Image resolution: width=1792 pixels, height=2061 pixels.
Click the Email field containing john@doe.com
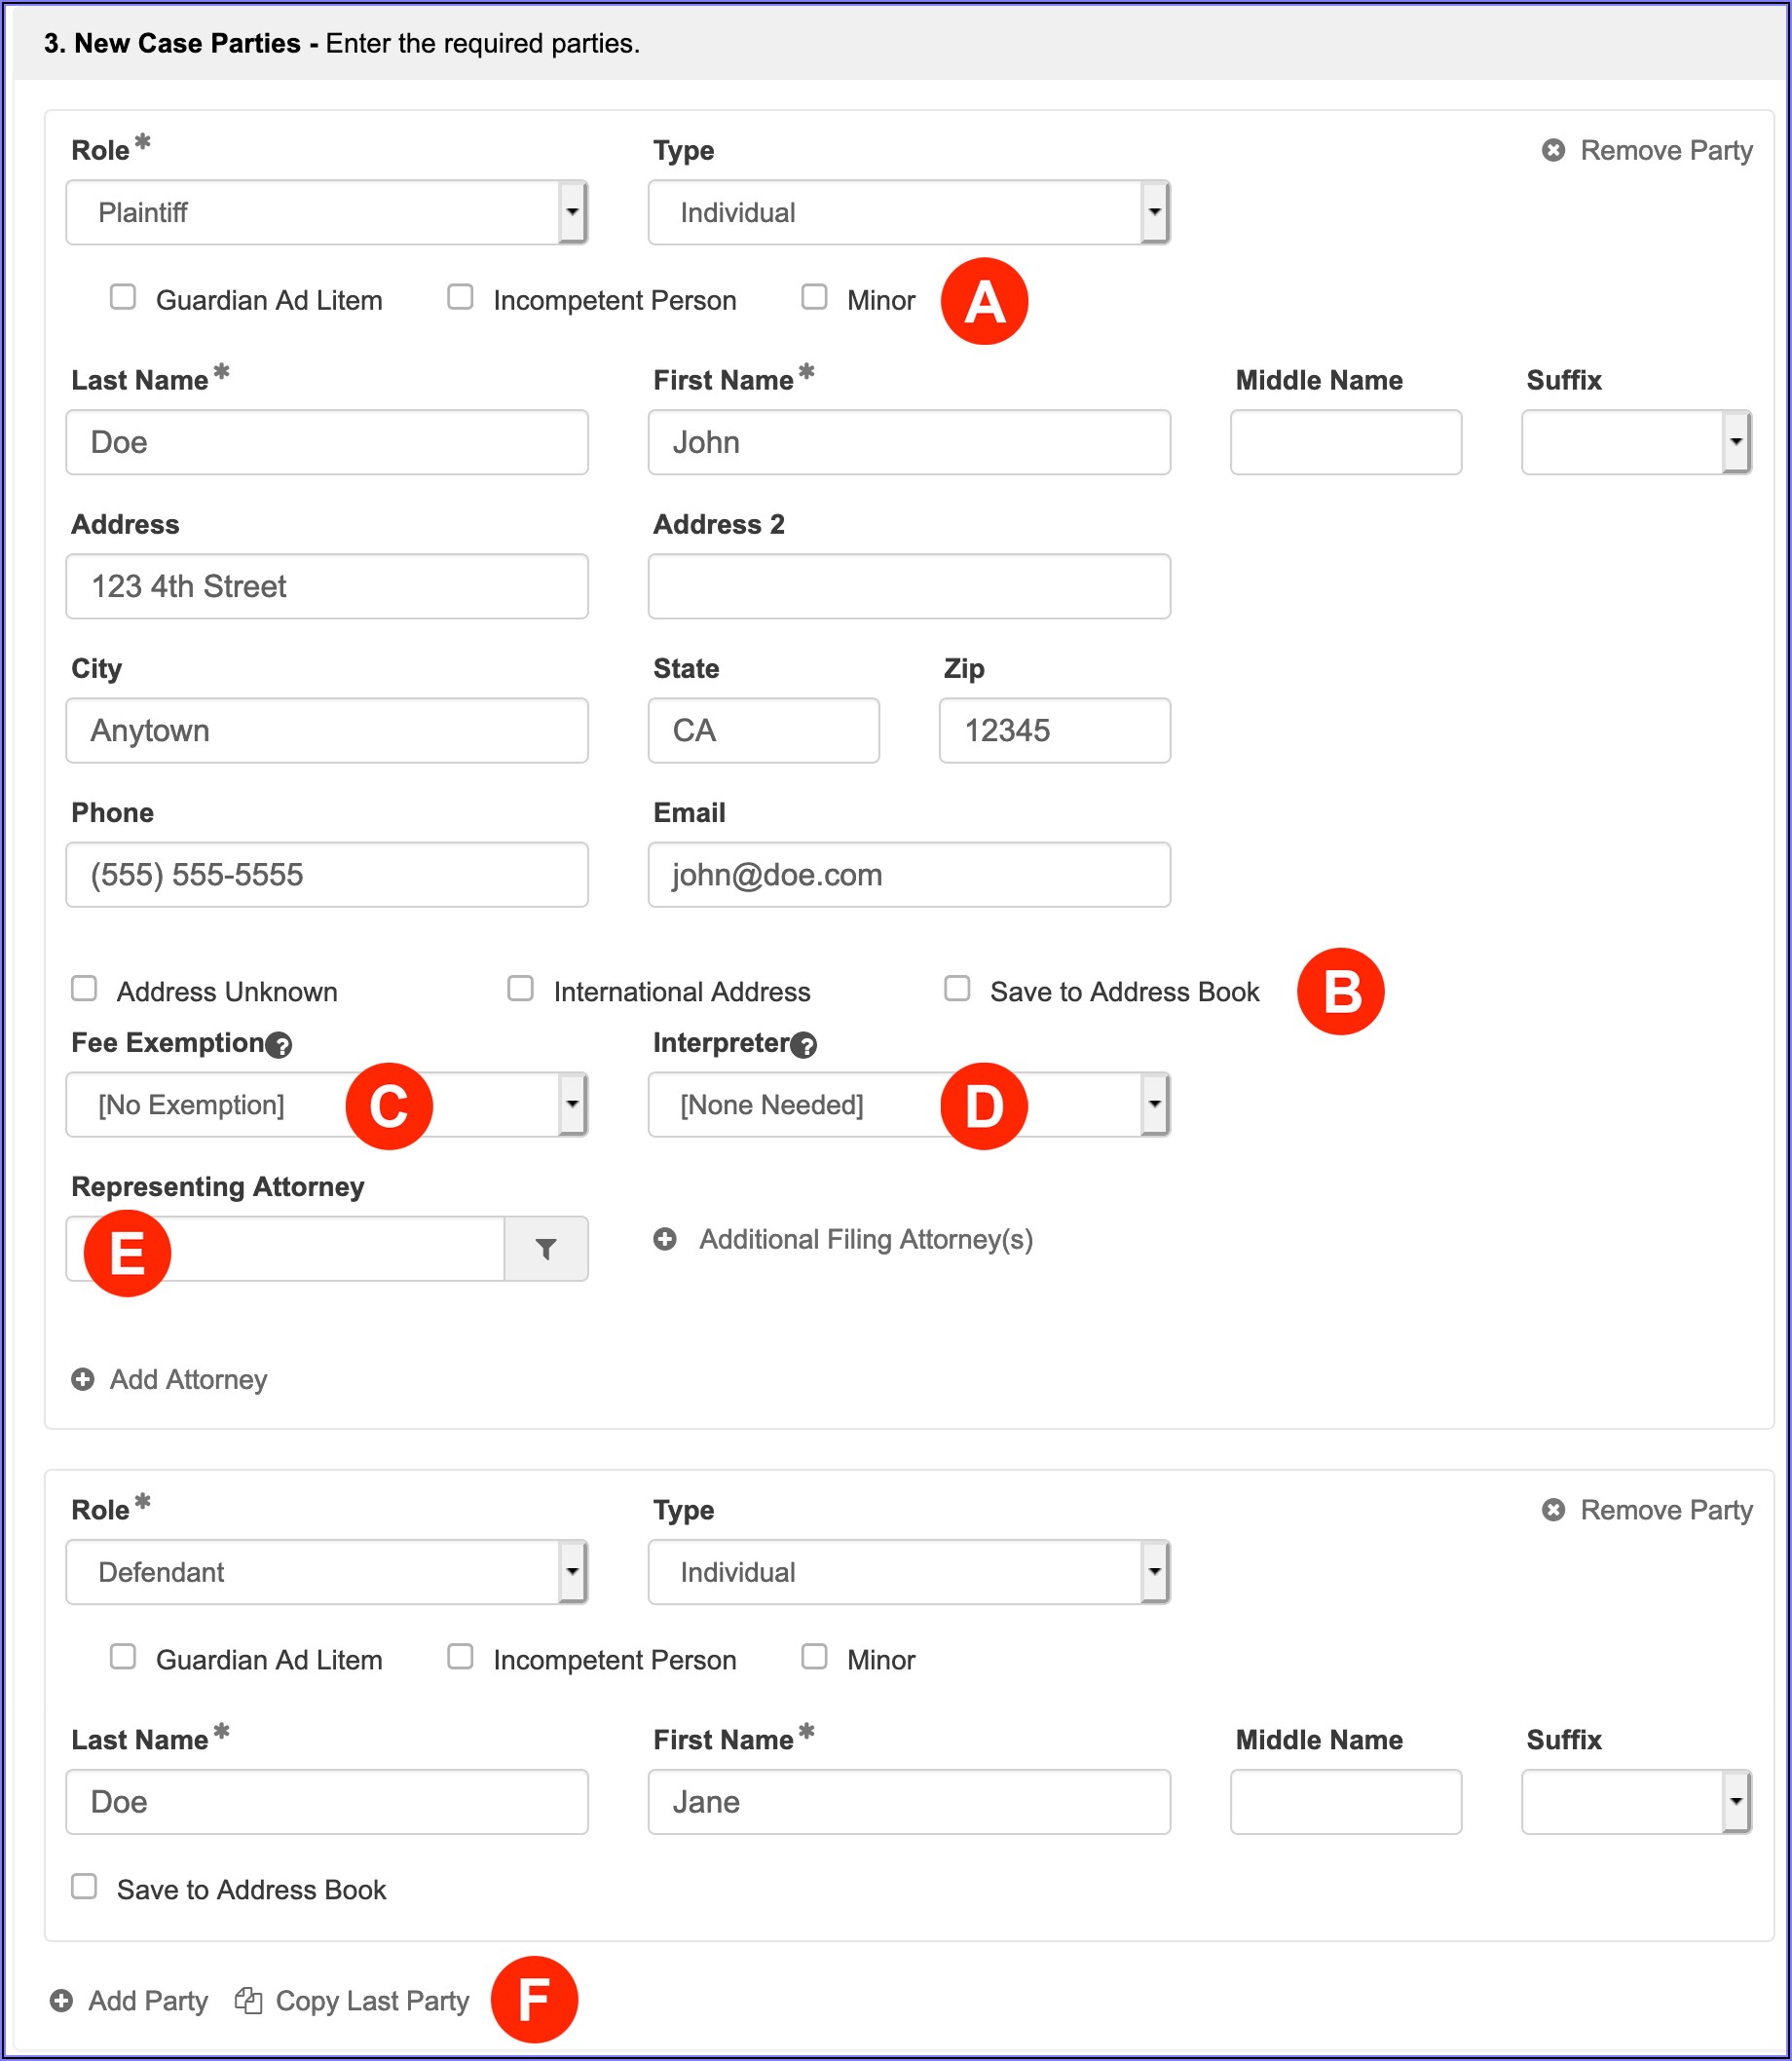tap(908, 874)
